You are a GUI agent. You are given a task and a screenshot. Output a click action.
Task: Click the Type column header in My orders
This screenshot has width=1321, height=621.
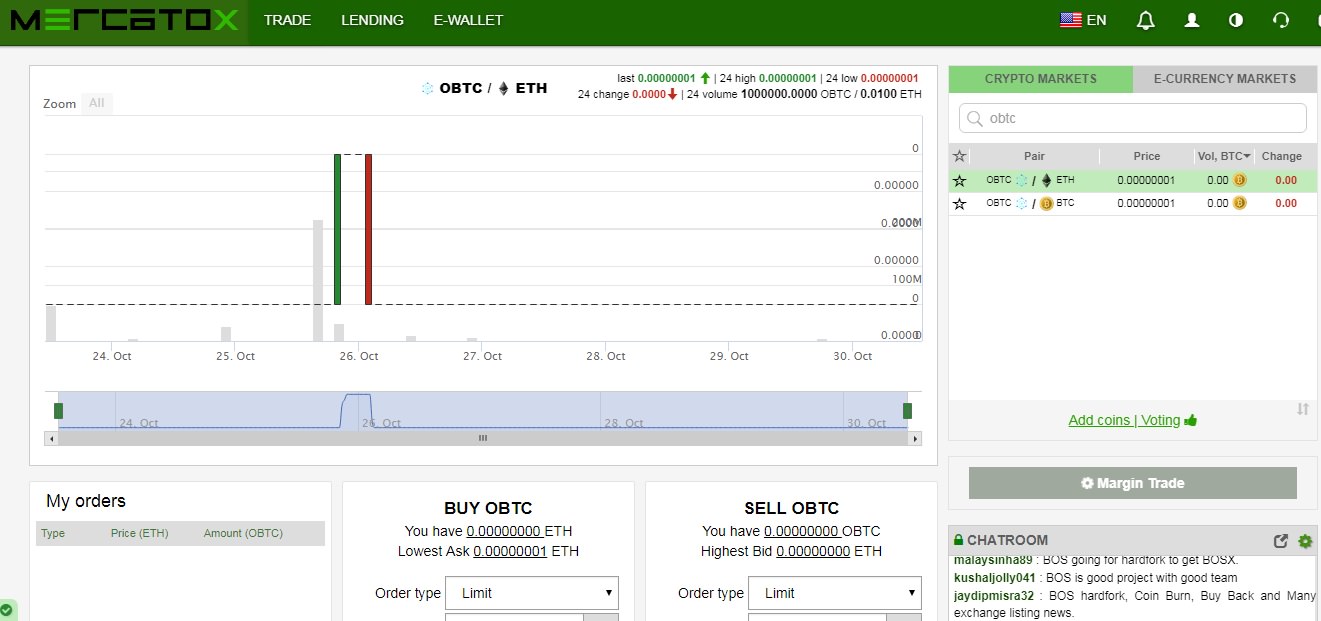[x=53, y=533]
